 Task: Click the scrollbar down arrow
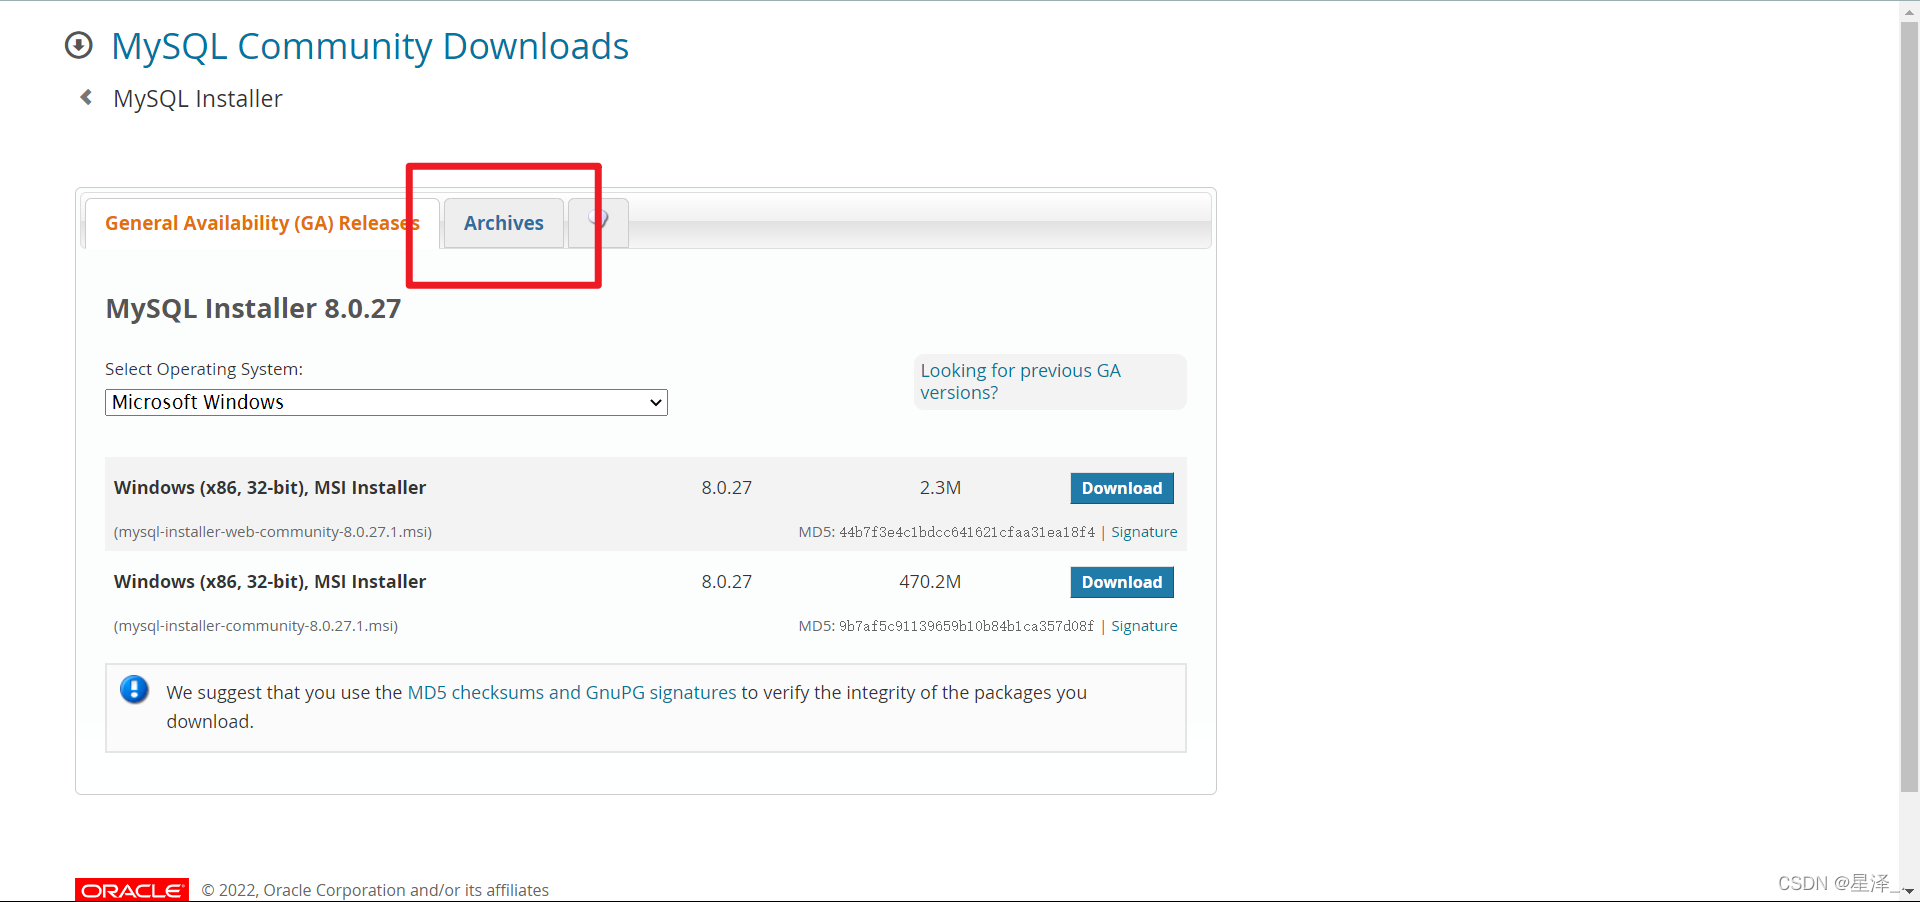tap(1909, 891)
